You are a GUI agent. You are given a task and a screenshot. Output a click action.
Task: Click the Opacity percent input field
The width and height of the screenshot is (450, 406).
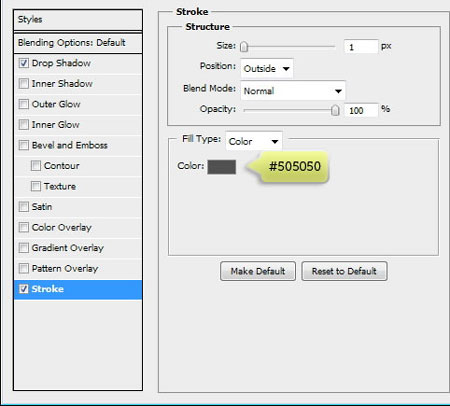click(361, 110)
